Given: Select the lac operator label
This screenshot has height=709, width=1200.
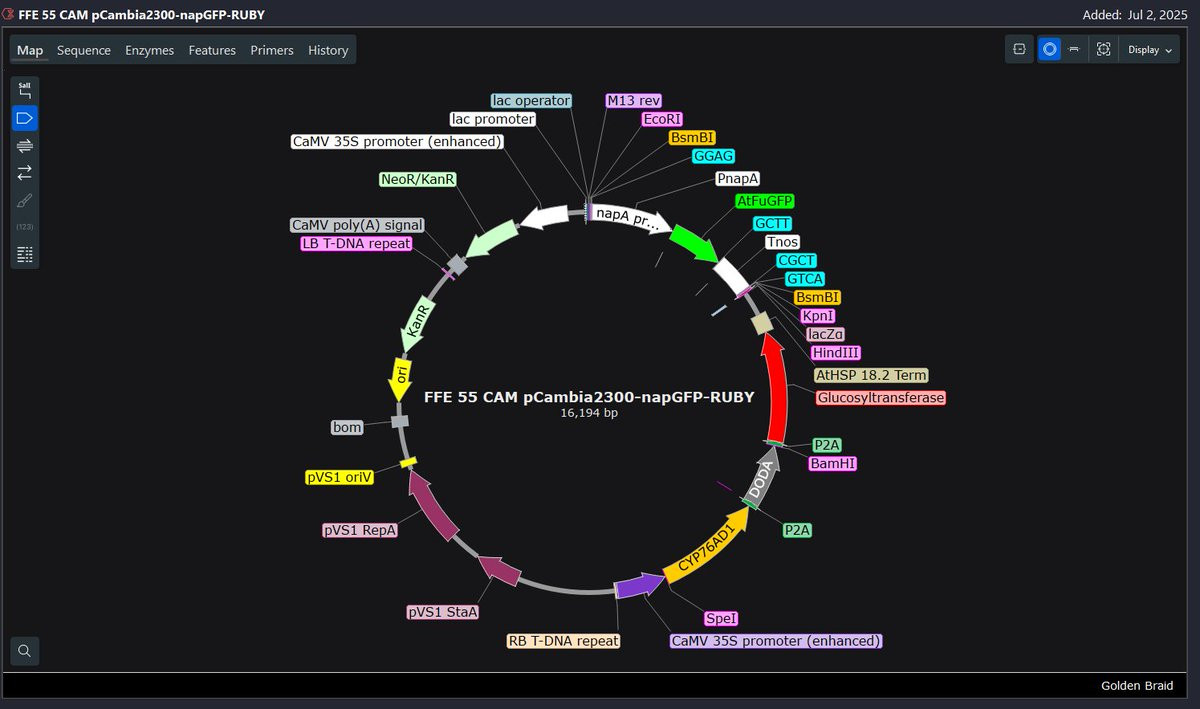Looking at the screenshot, I should click(531, 101).
